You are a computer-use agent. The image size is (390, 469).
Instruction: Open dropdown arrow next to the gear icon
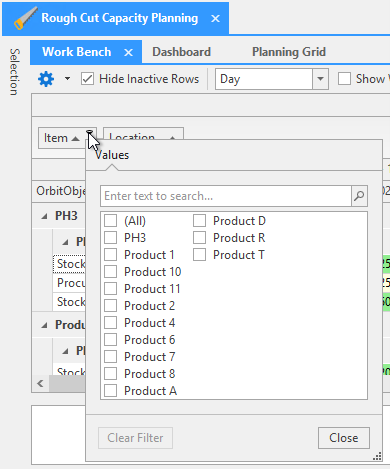[x=67, y=79]
